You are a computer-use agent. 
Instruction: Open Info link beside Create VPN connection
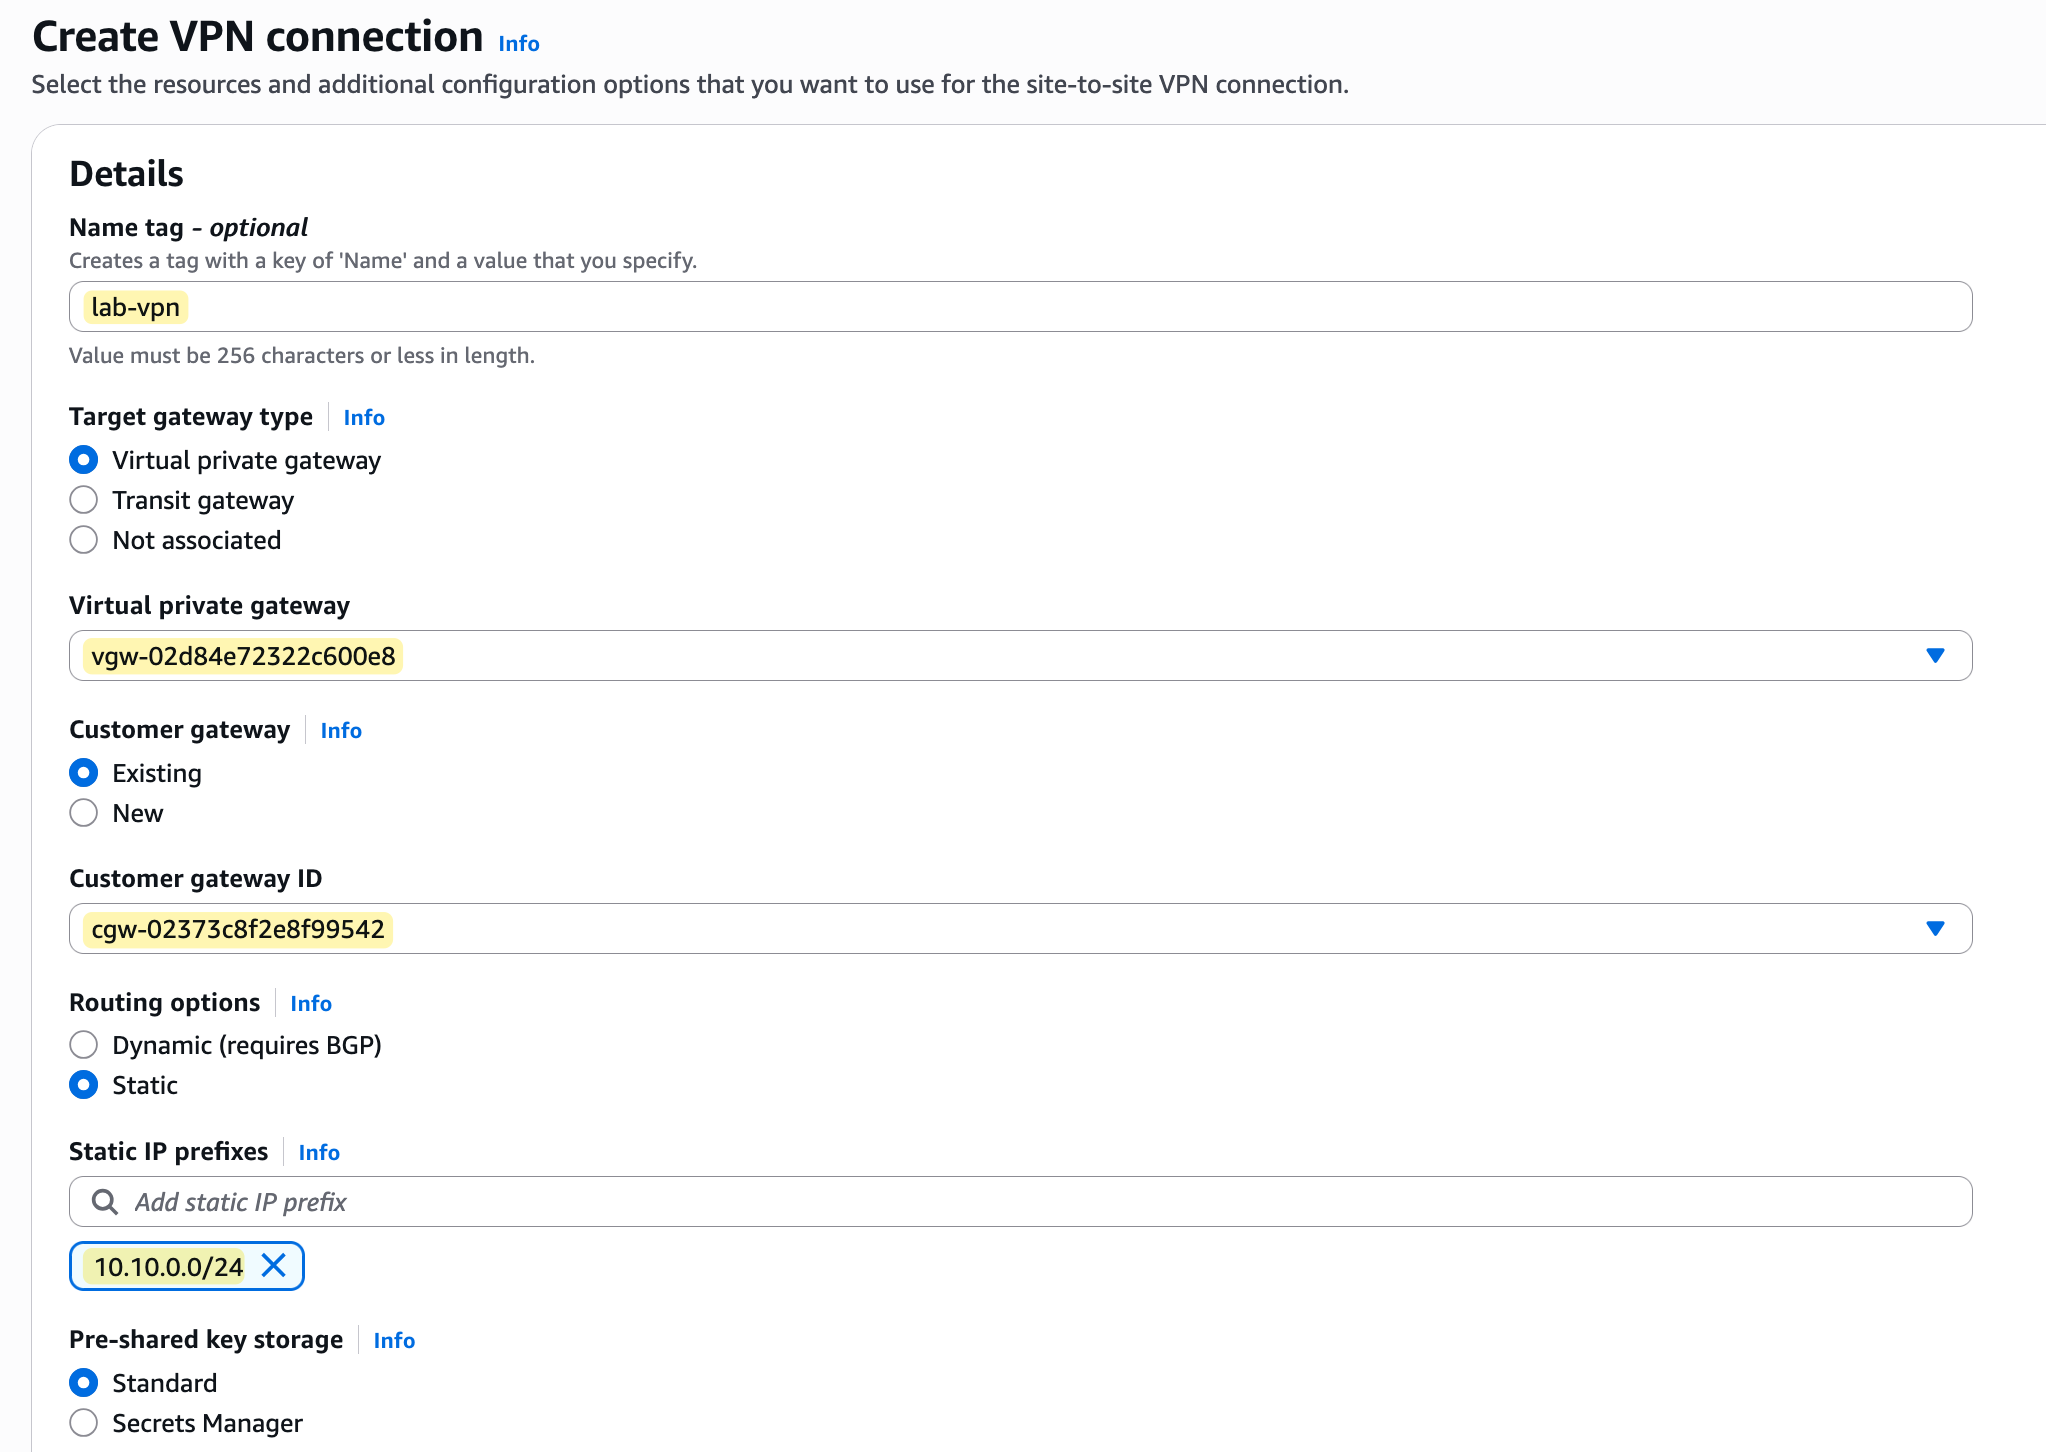click(518, 44)
